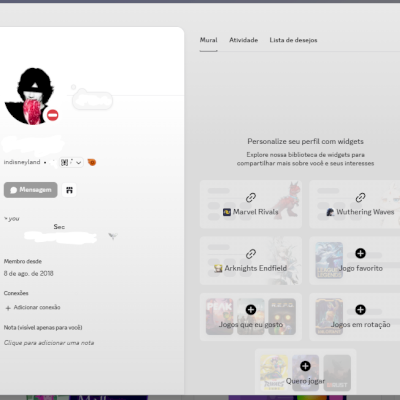The height and width of the screenshot is (400, 400).
Task: Click the link icon above Wuthering Waves
Action: coord(360,198)
